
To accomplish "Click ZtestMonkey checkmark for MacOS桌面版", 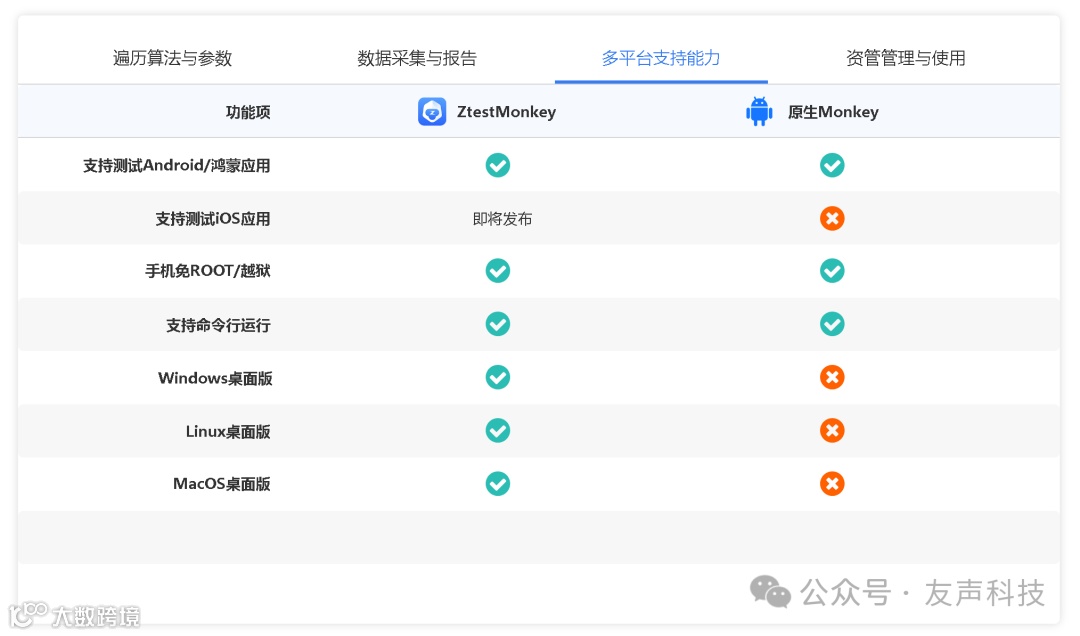I will pos(498,484).
